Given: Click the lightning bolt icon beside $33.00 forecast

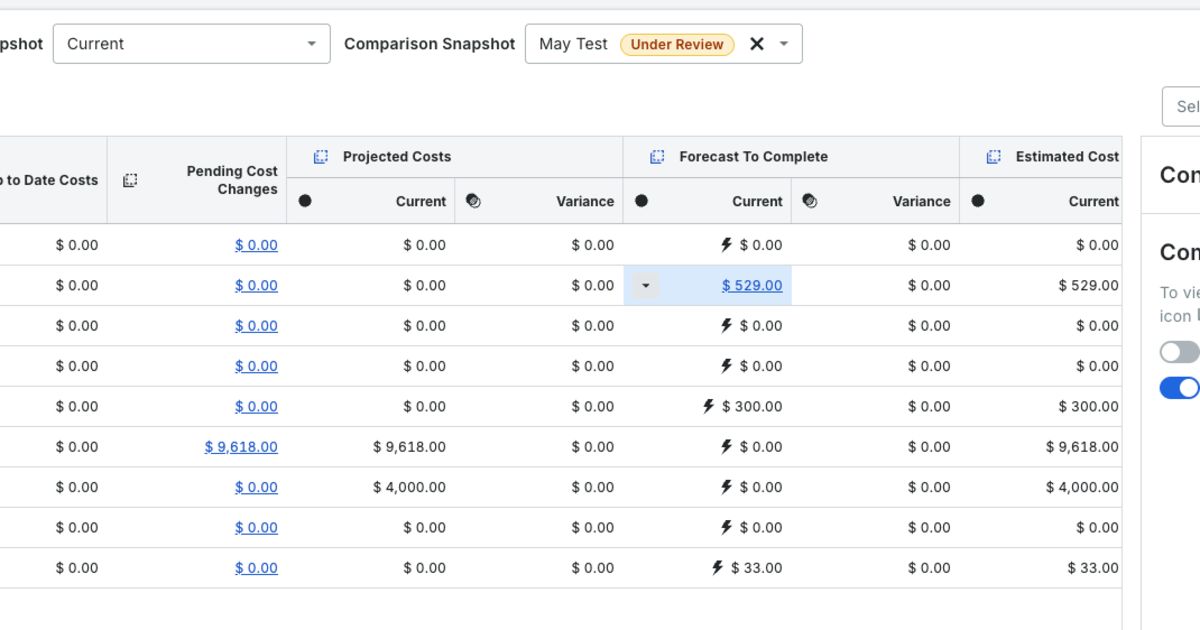Looking at the screenshot, I should point(715,567).
